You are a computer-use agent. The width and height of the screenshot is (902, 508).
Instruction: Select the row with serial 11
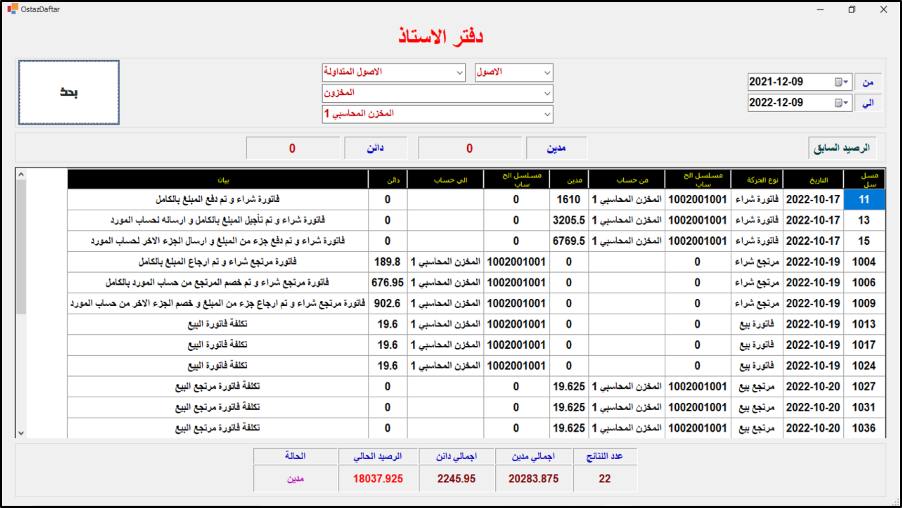[864, 199]
